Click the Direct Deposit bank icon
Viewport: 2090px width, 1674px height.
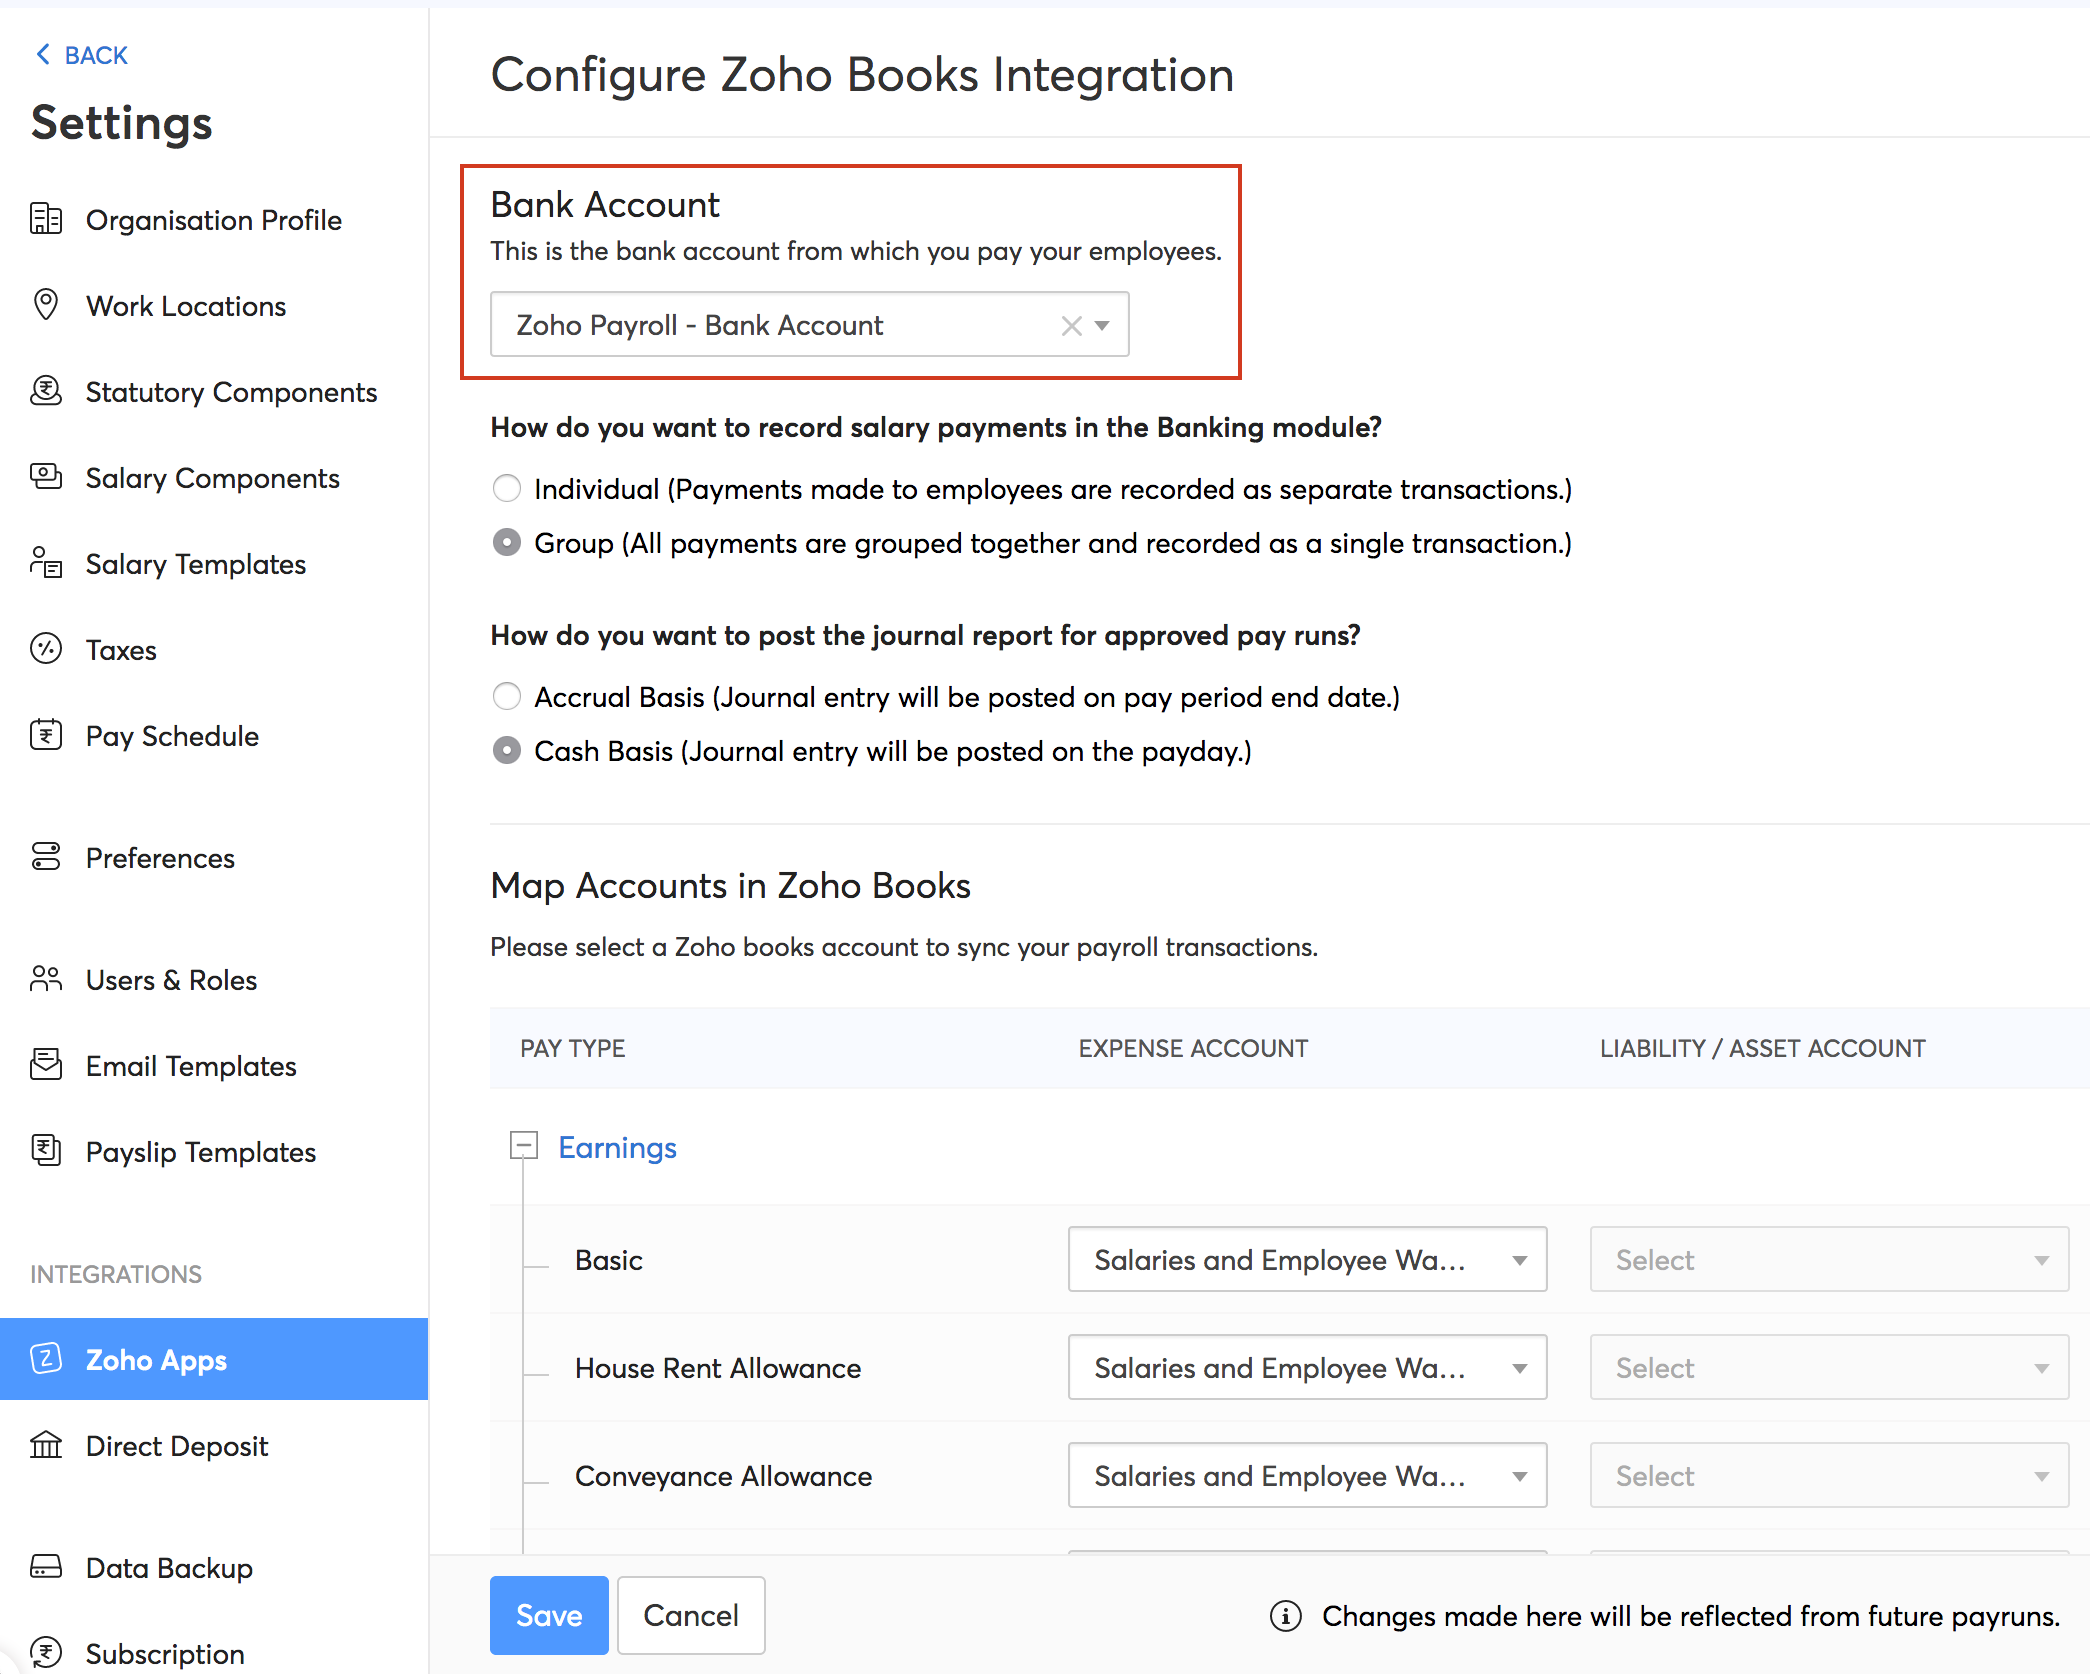46,1445
